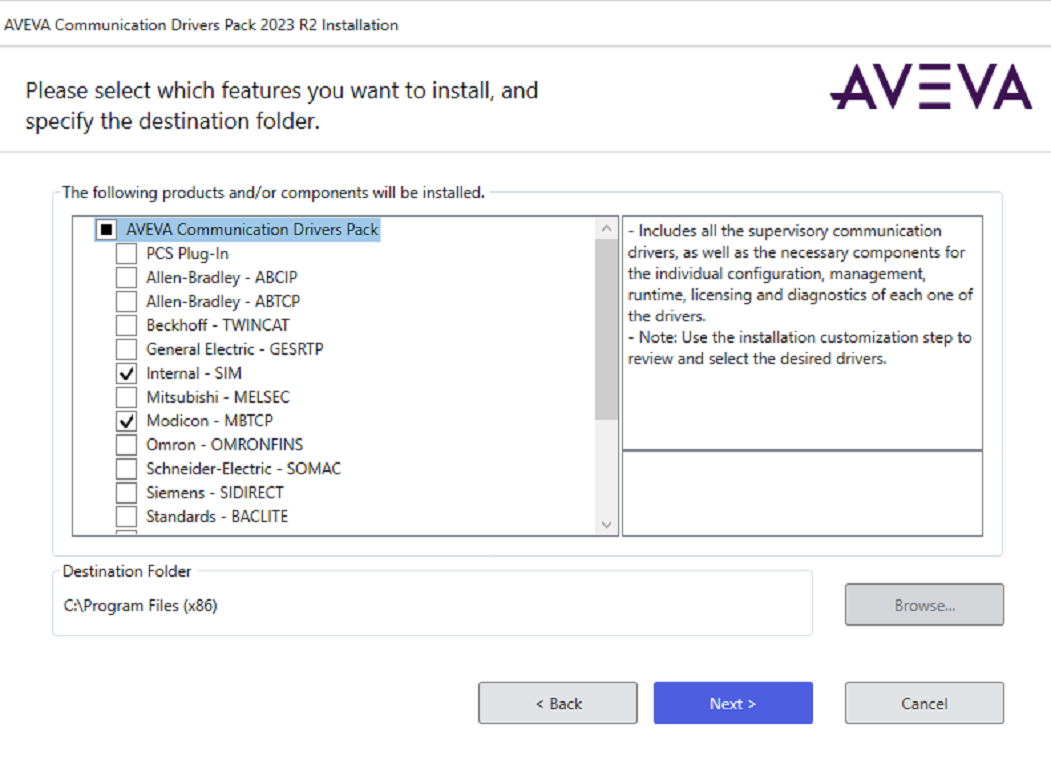Check the PCS Plug-In checkbox
The width and height of the screenshot is (1051, 767).
(x=126, y=254)
